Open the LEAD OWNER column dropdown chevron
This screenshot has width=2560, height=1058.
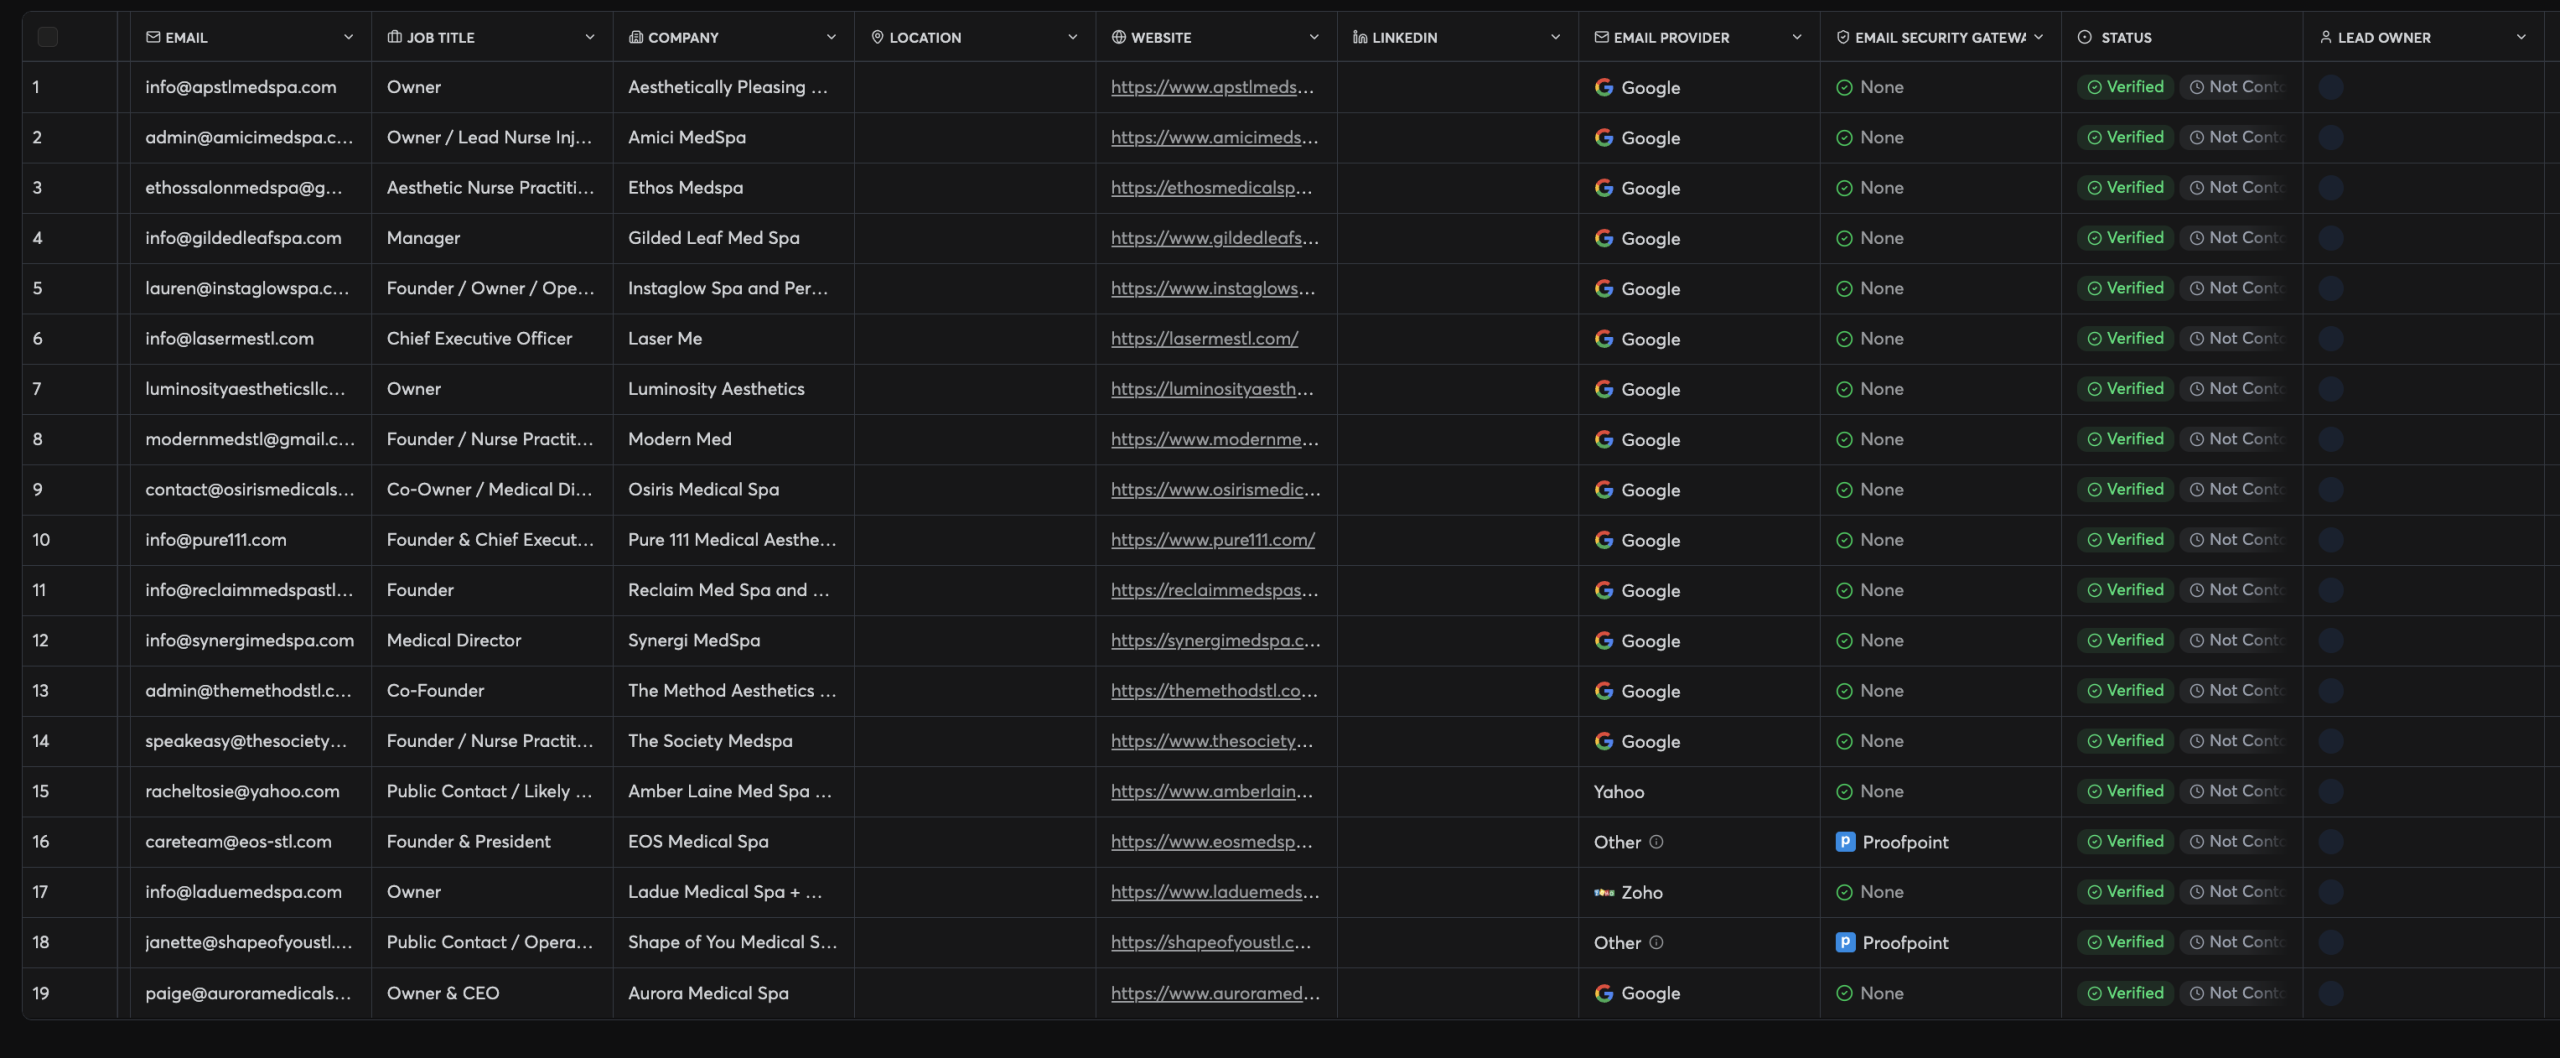pyautogui.click(x=2521, y=37)
